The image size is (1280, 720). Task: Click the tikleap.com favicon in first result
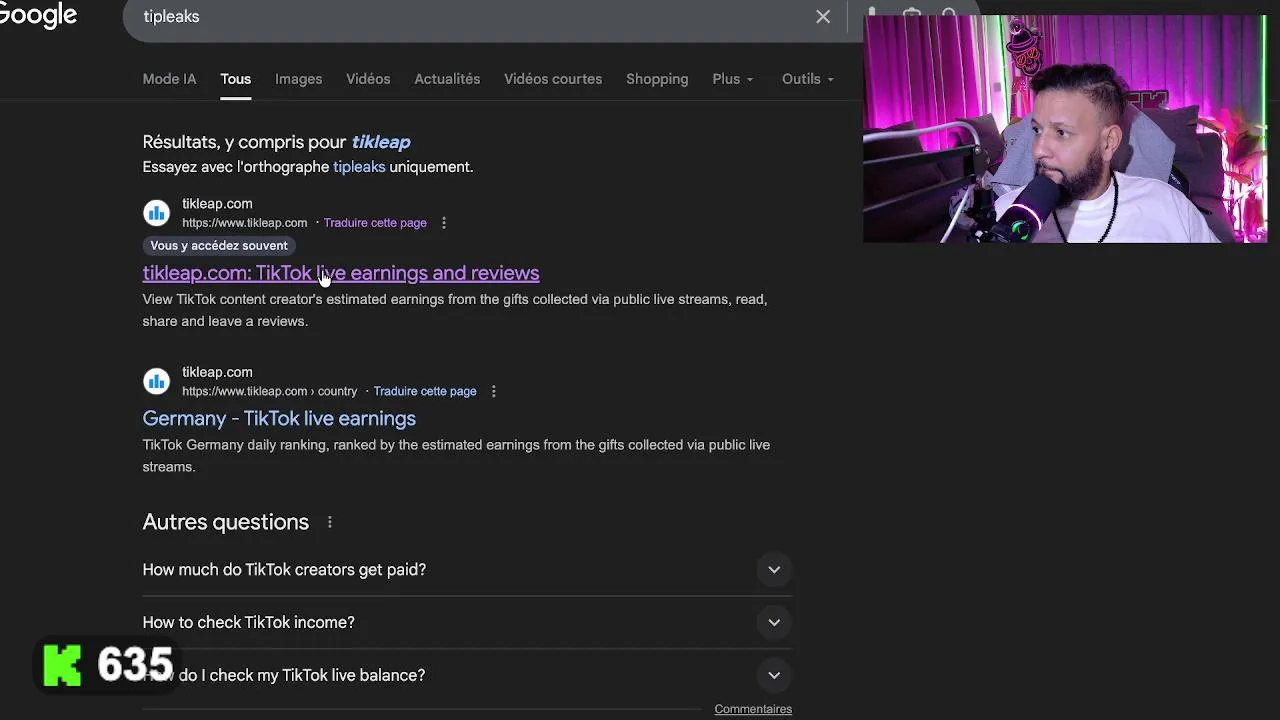[x=156, y=213]
